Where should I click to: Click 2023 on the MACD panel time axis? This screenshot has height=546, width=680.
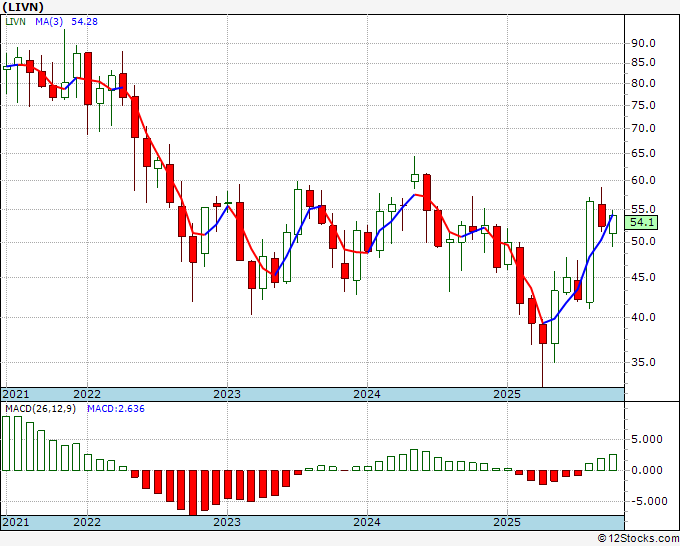point(227,522)
